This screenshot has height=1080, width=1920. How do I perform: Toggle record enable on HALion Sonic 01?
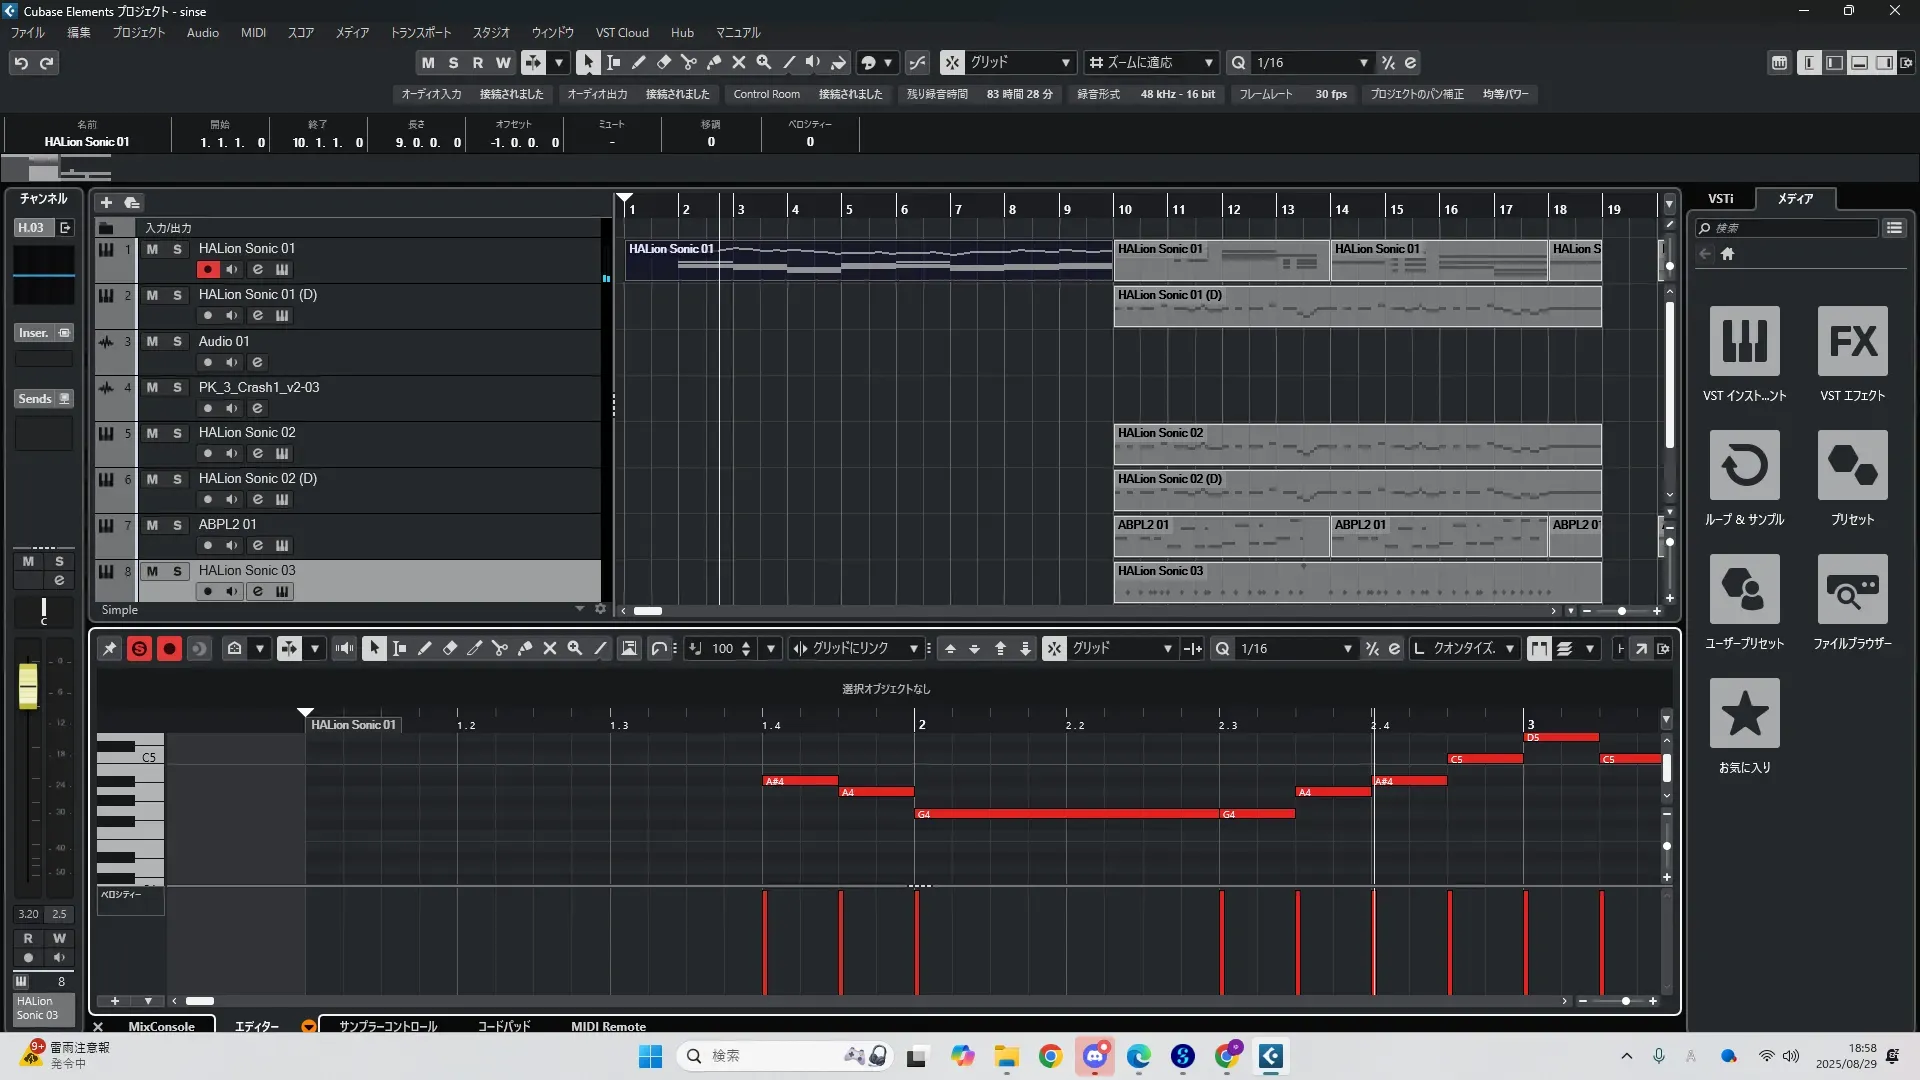[207, 269]
